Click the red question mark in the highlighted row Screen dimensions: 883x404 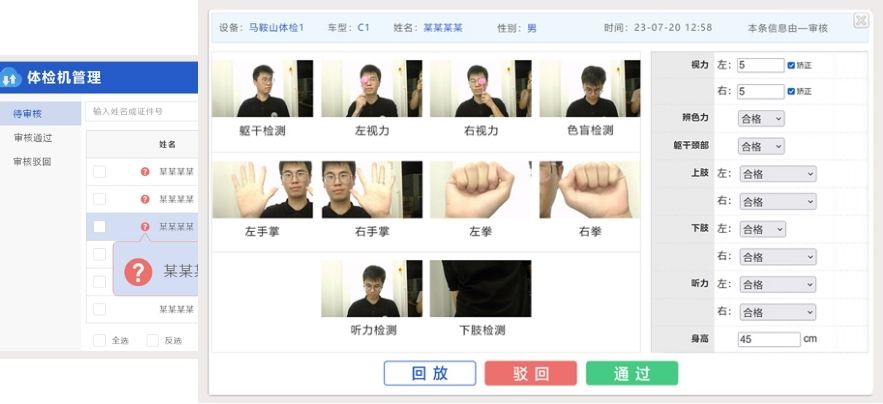pyautogui.click(x=145, y=227)
